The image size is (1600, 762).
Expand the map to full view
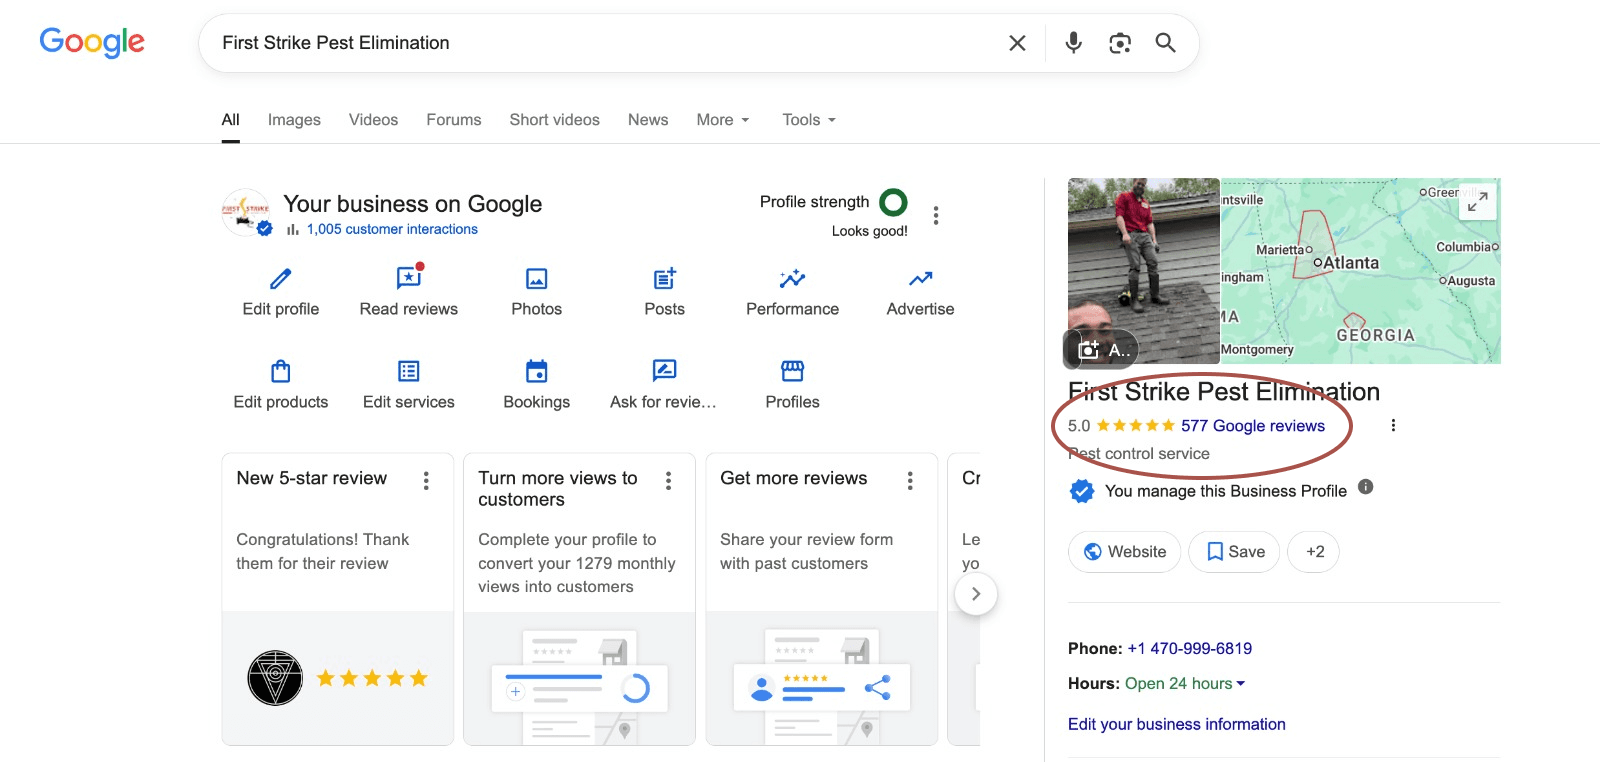[1478, 201]
